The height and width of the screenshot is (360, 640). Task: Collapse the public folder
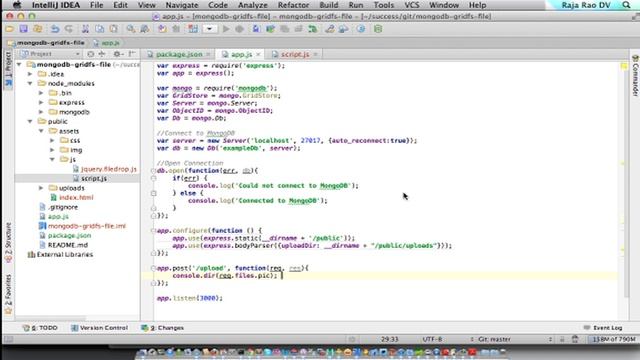(x=30, y=122)
